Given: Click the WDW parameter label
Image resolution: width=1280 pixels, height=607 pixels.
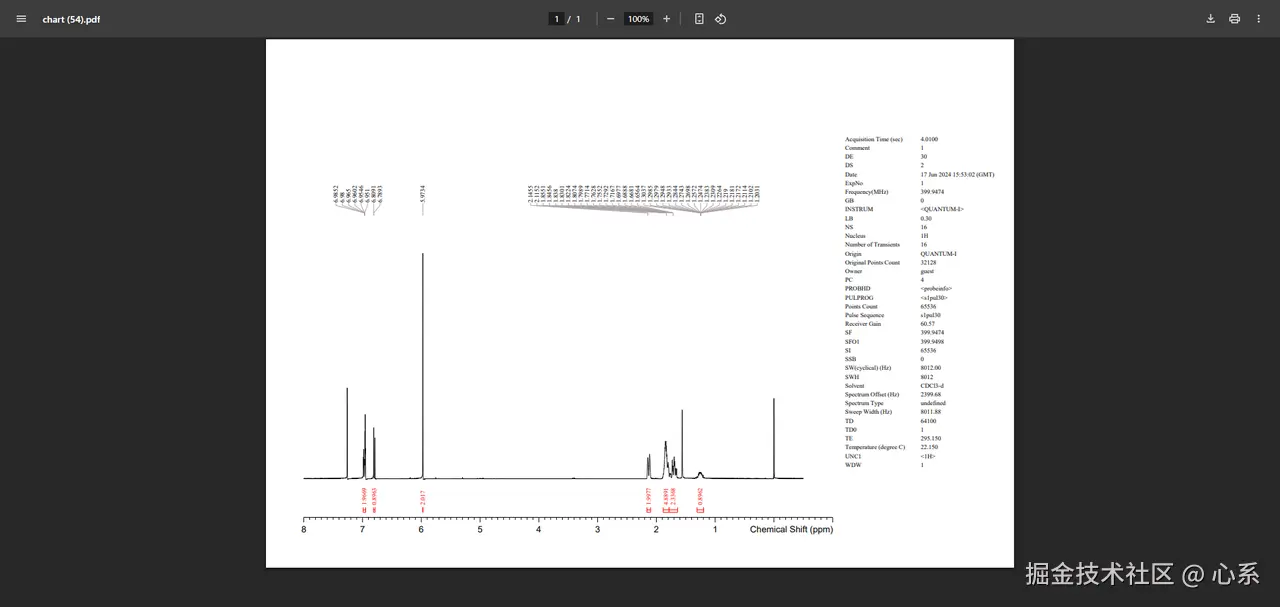Looking at the screenshot, I should pos(852,465).
